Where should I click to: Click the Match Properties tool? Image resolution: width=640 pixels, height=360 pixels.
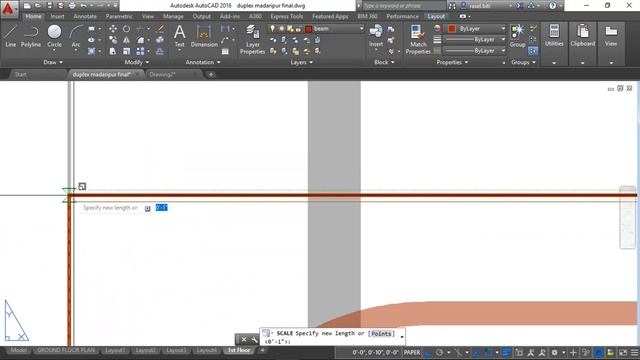[x=418, y=40]
